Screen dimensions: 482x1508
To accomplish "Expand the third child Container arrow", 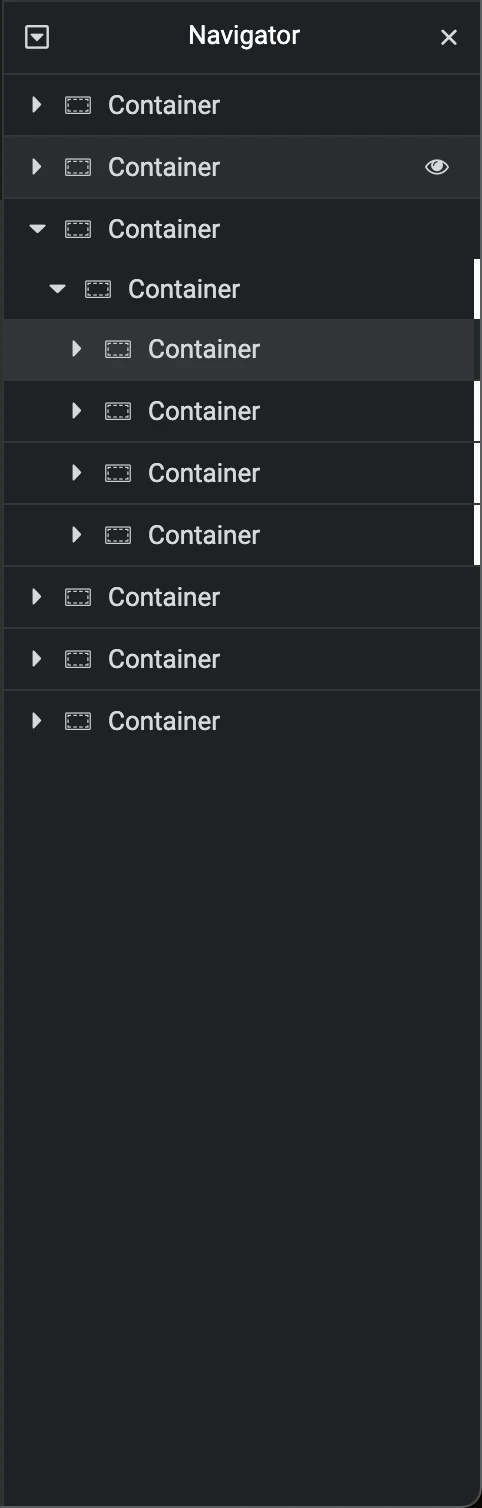I will pyautogui.click(x=77, y=473).
